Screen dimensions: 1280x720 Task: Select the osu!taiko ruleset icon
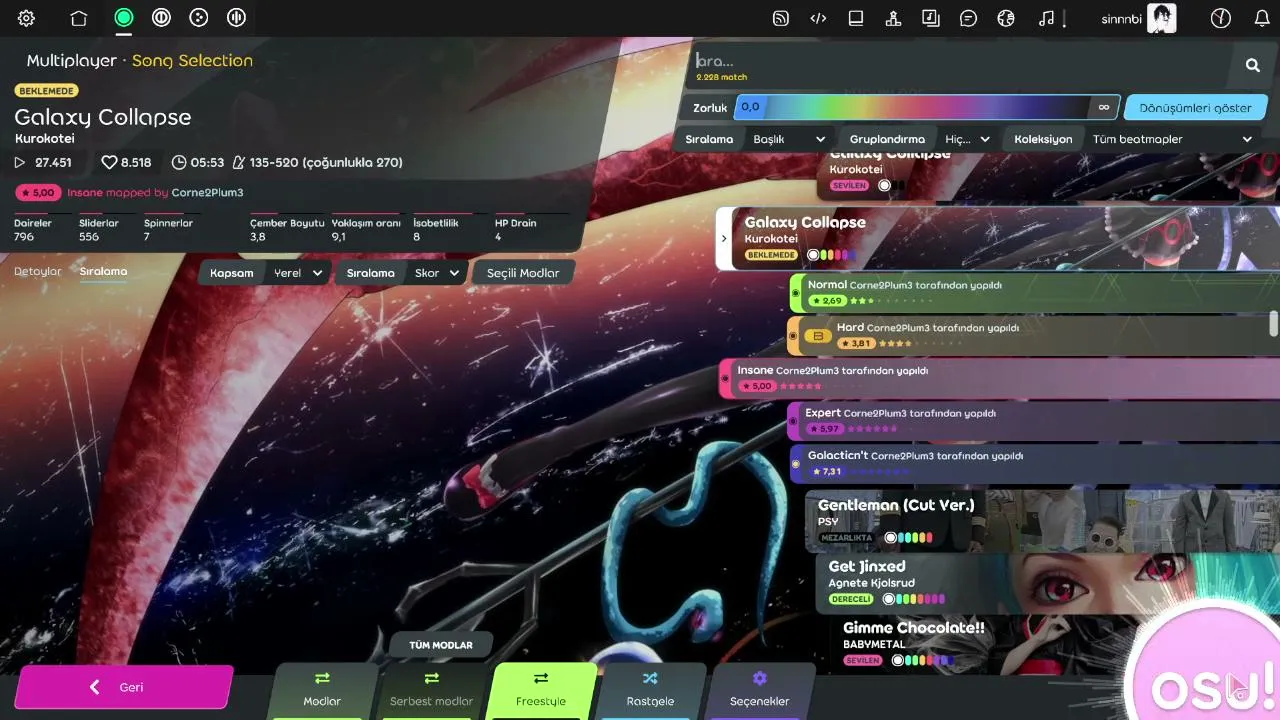[x=161, y=17]
